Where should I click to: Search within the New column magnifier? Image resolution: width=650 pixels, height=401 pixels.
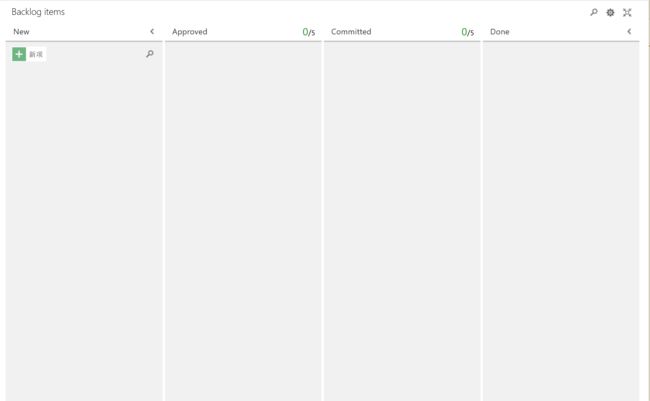point(150,53)
